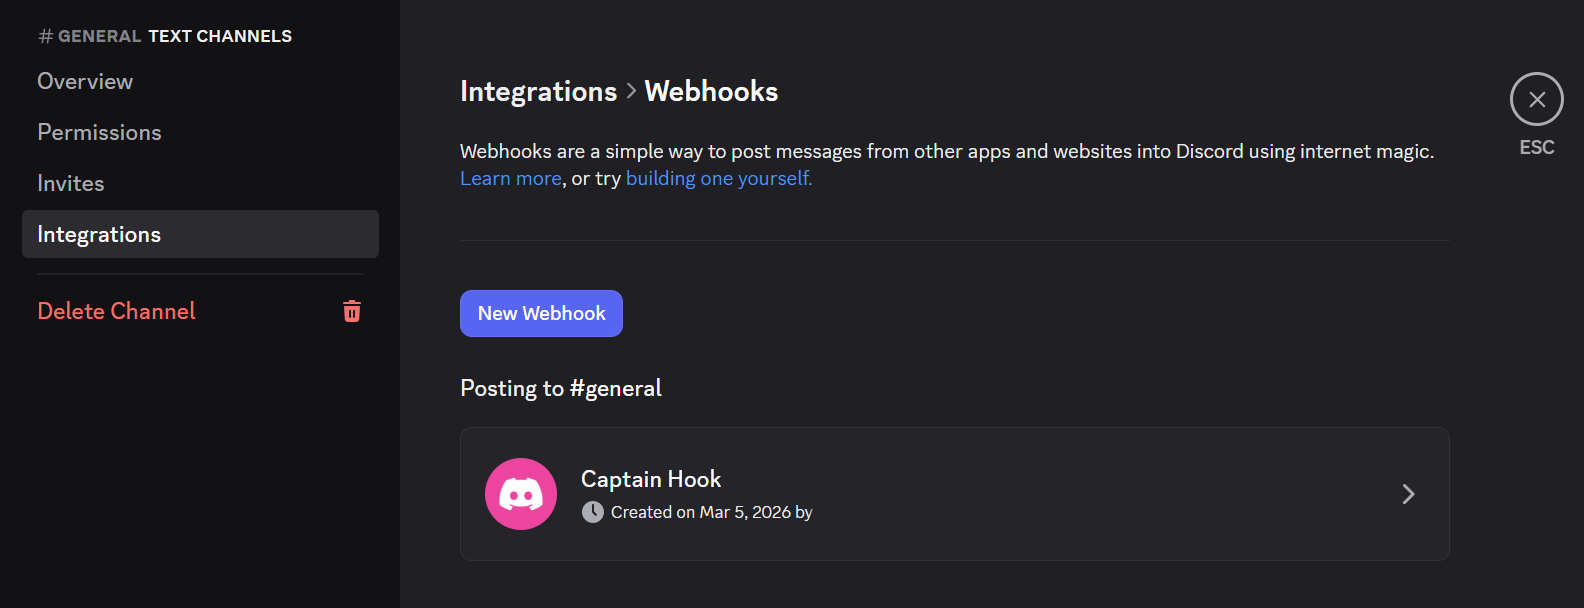1584x608 pixels.
Task: Click the Captain Hook webhook name
Action: 651,479
